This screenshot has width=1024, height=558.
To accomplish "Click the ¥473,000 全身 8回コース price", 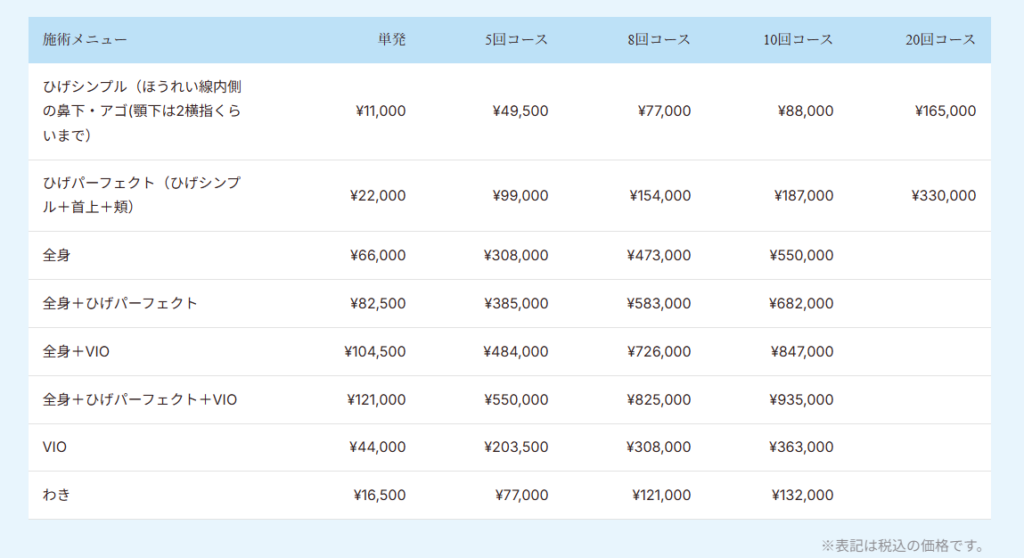I will [x=659, y=256].
